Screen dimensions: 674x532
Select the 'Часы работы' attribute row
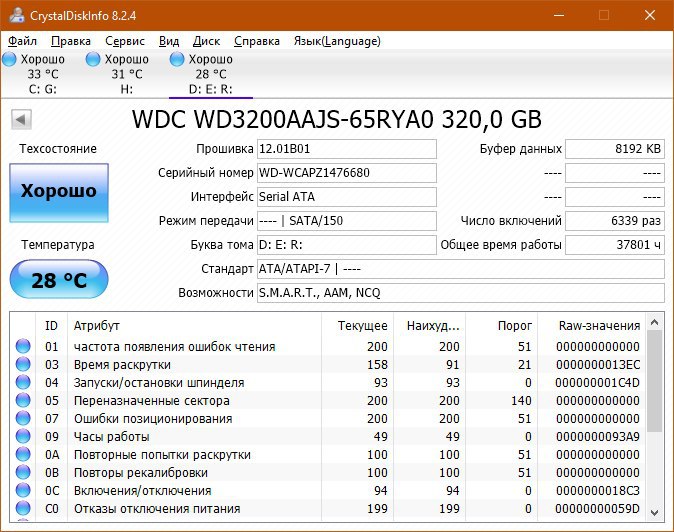click(x=328, y=437)
